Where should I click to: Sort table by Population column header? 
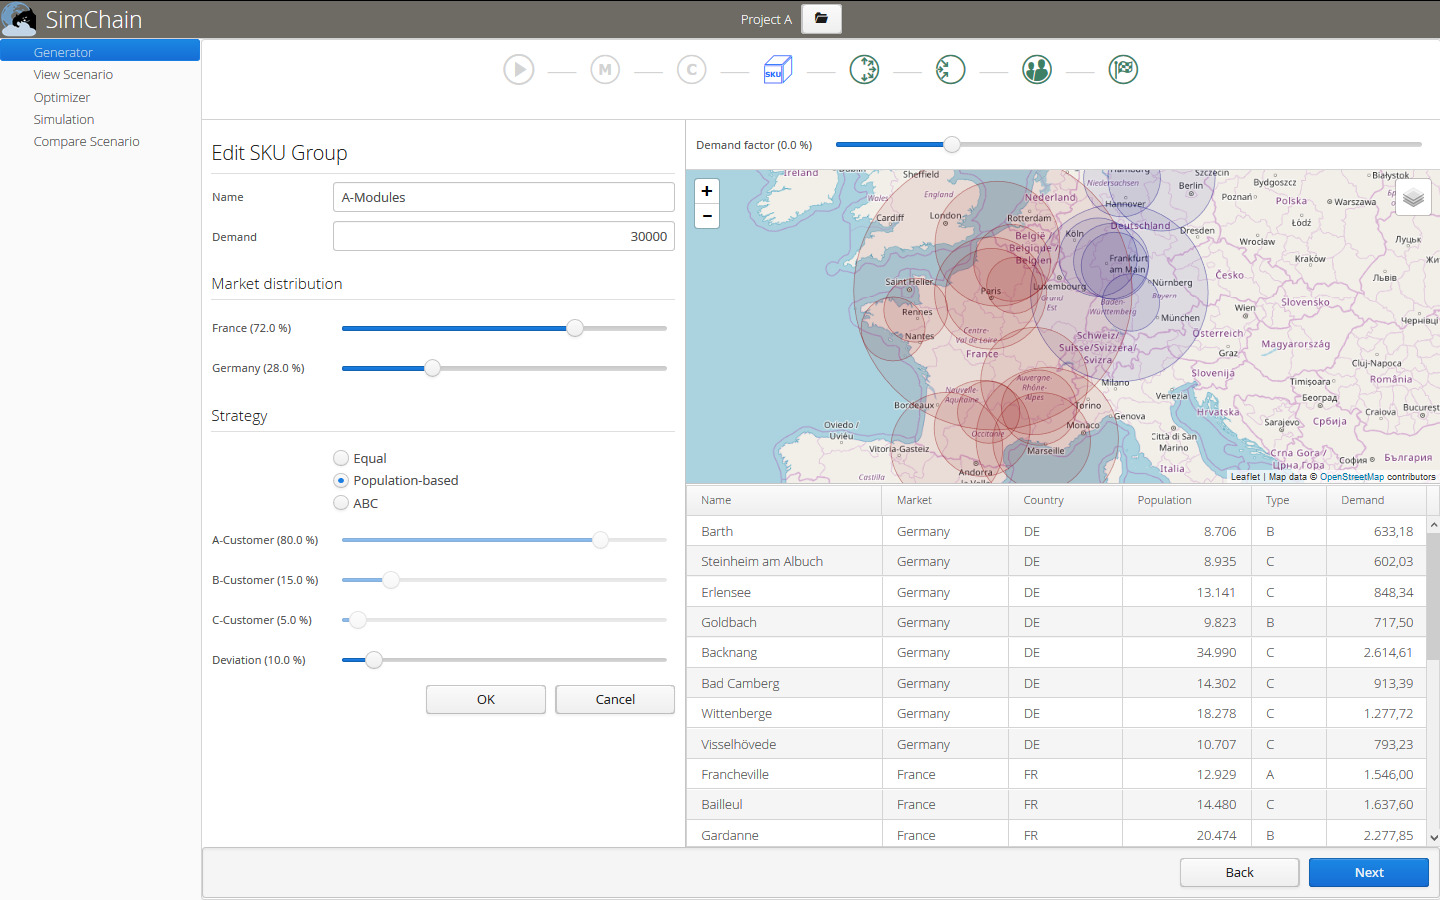click(x=1164, y=500)
